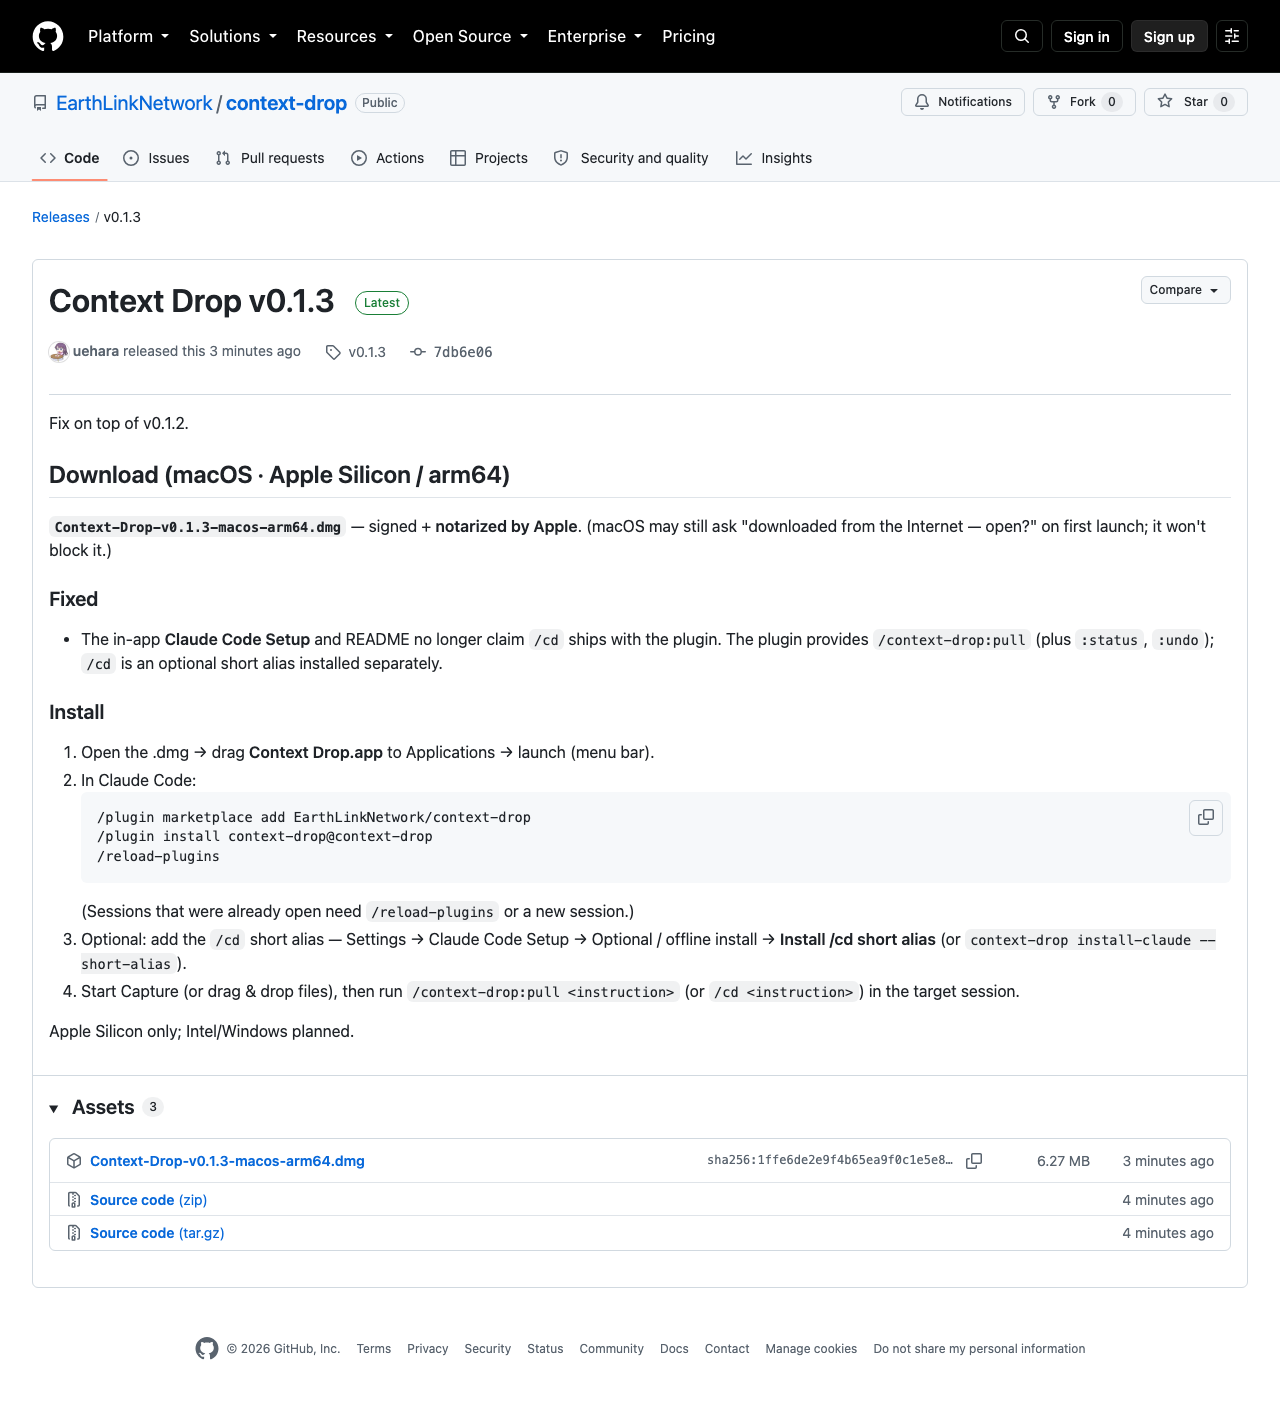Open the Projects tab
1280x1402 pixels.
click(489, 158)
